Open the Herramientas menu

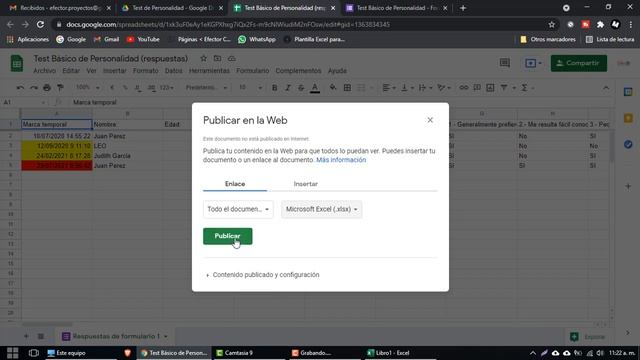point(209,71)
